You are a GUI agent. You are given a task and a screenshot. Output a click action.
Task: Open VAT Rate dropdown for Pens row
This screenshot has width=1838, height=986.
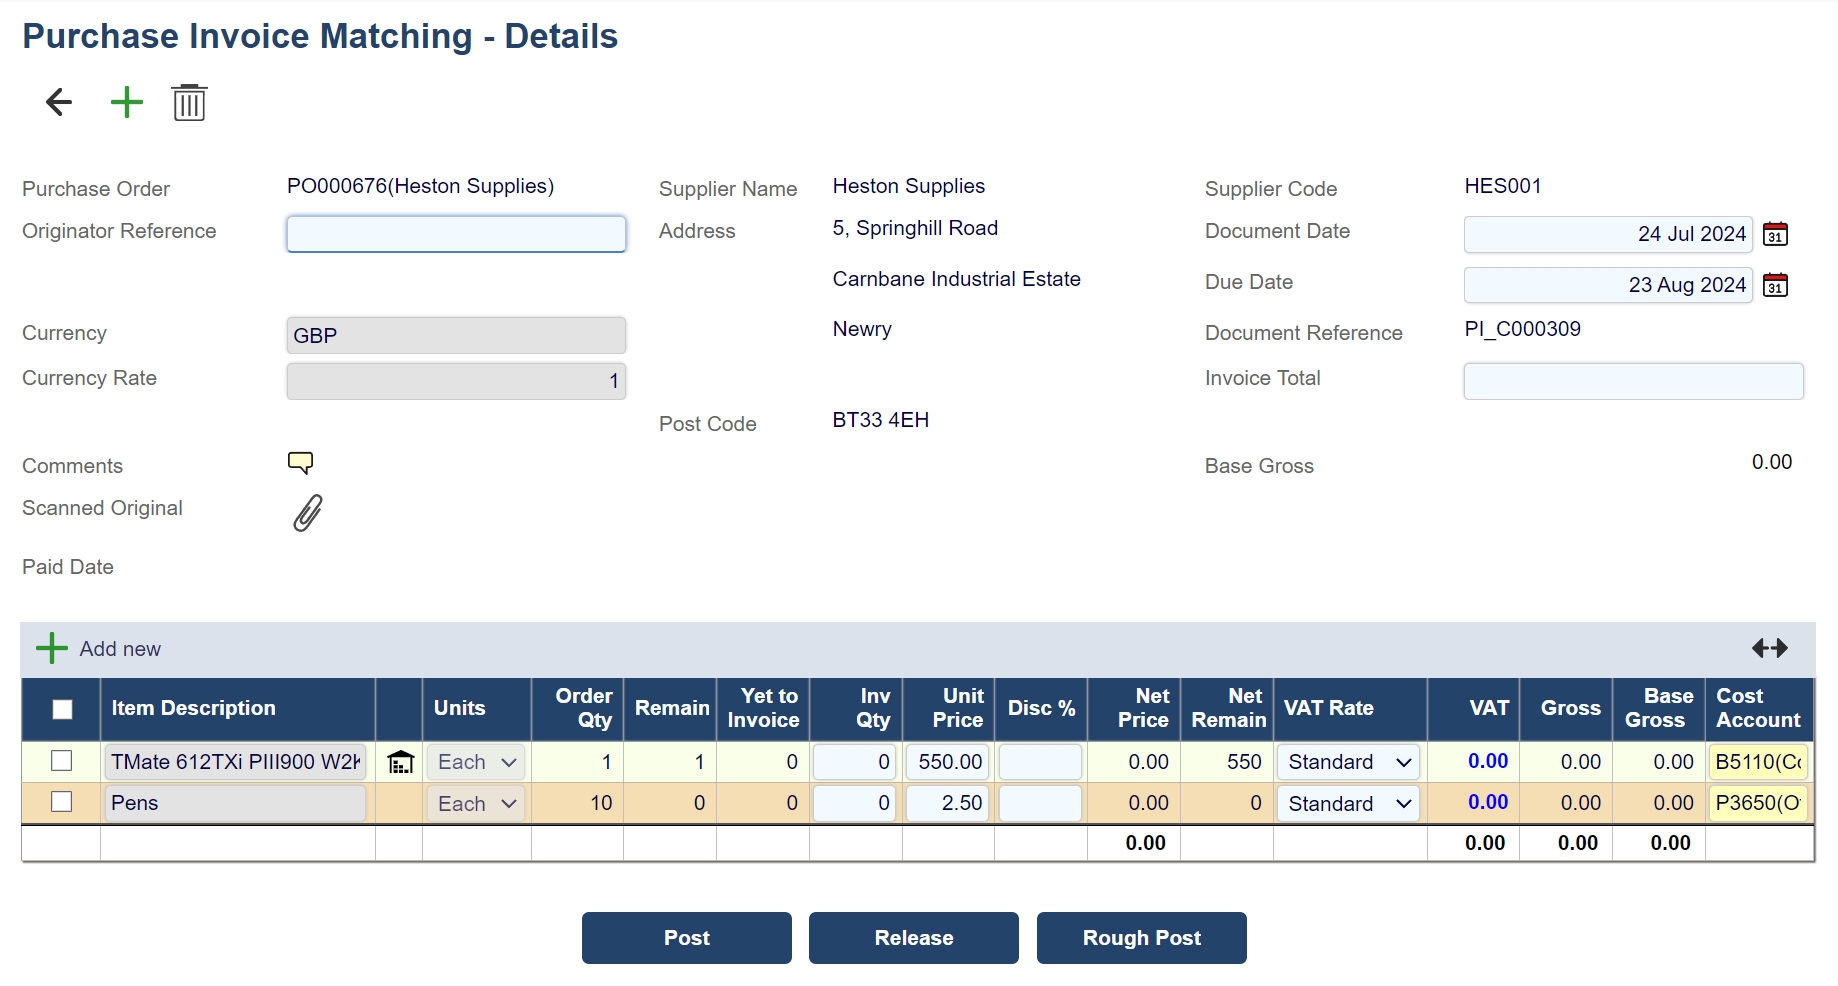tap(1348, 804)
